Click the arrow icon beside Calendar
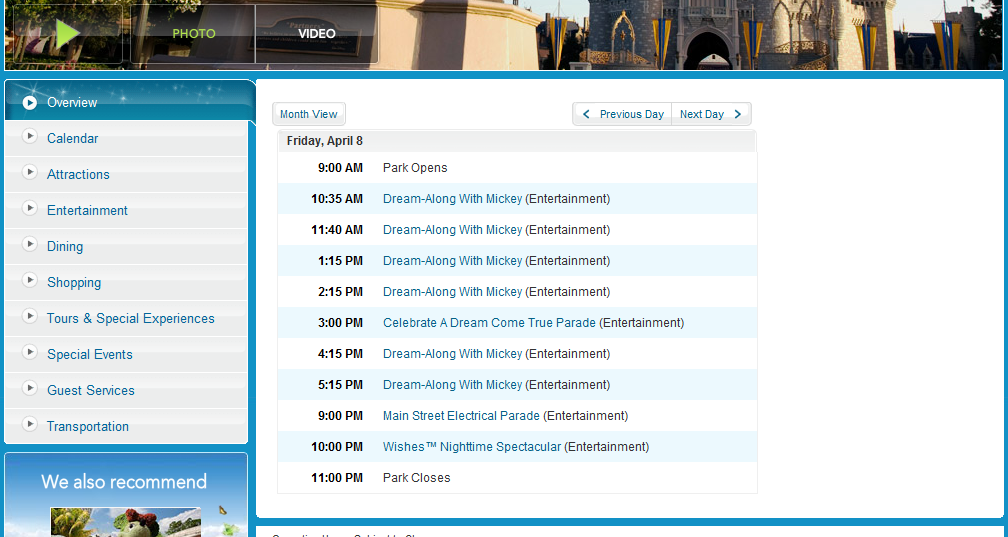The width and height of the screenshot is (1008, 537). coord(30,136)
